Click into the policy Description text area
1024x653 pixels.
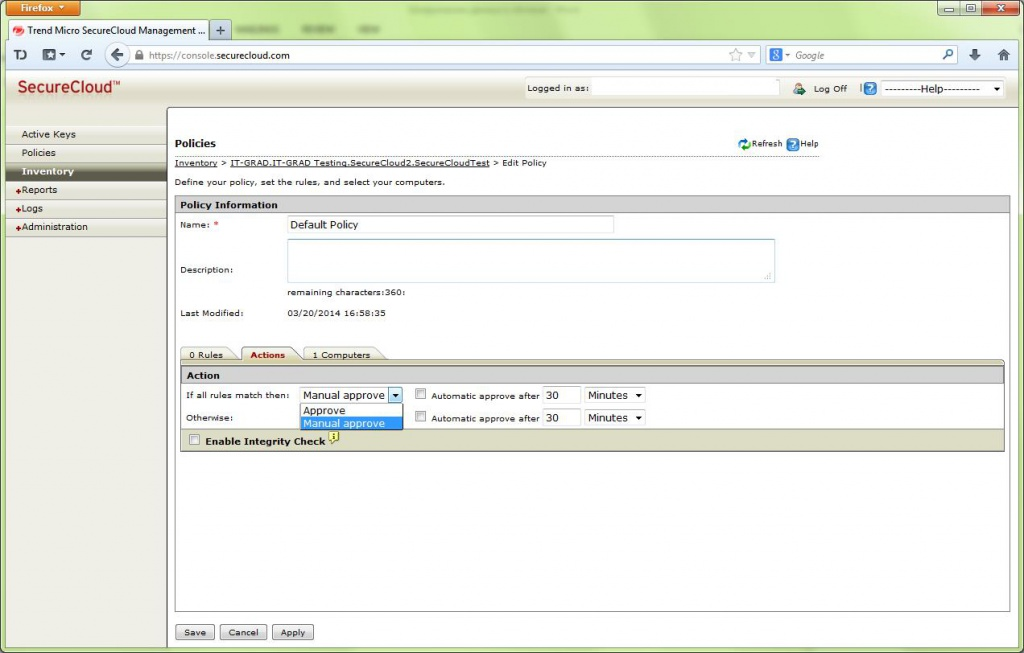(x=530, y=260)
